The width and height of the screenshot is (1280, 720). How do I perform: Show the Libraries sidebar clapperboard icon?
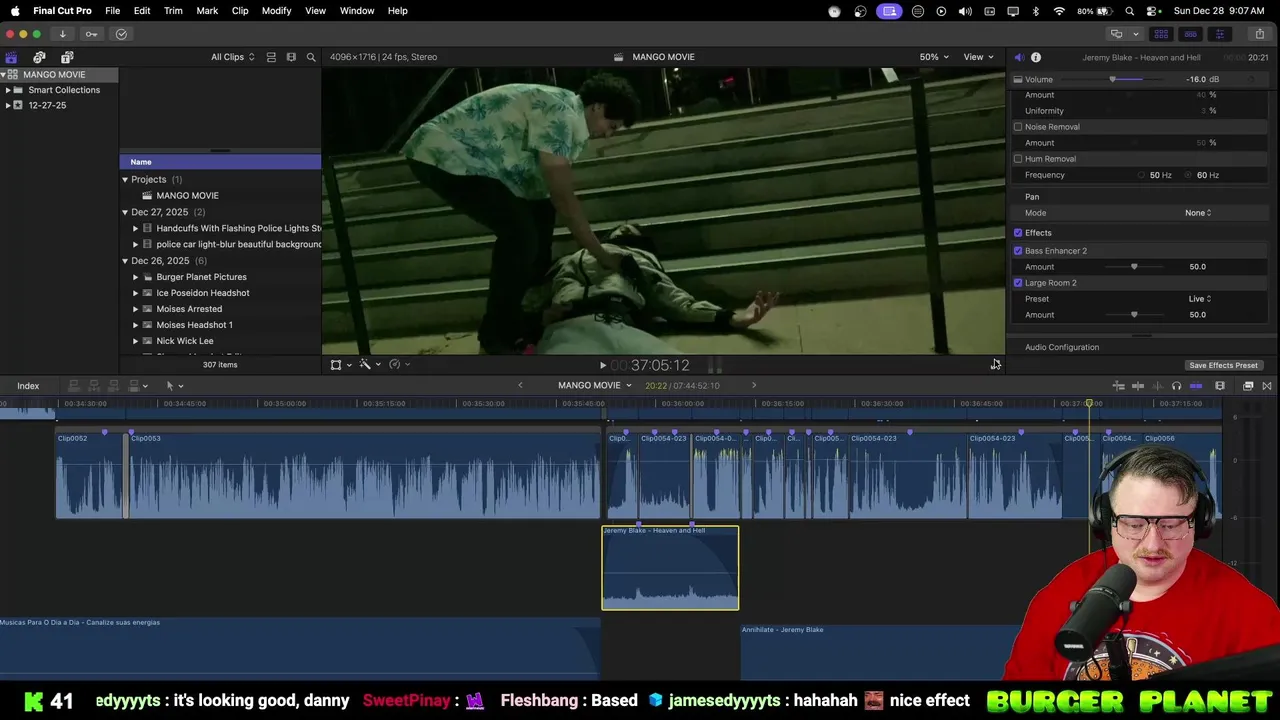[x=11, y=57]
